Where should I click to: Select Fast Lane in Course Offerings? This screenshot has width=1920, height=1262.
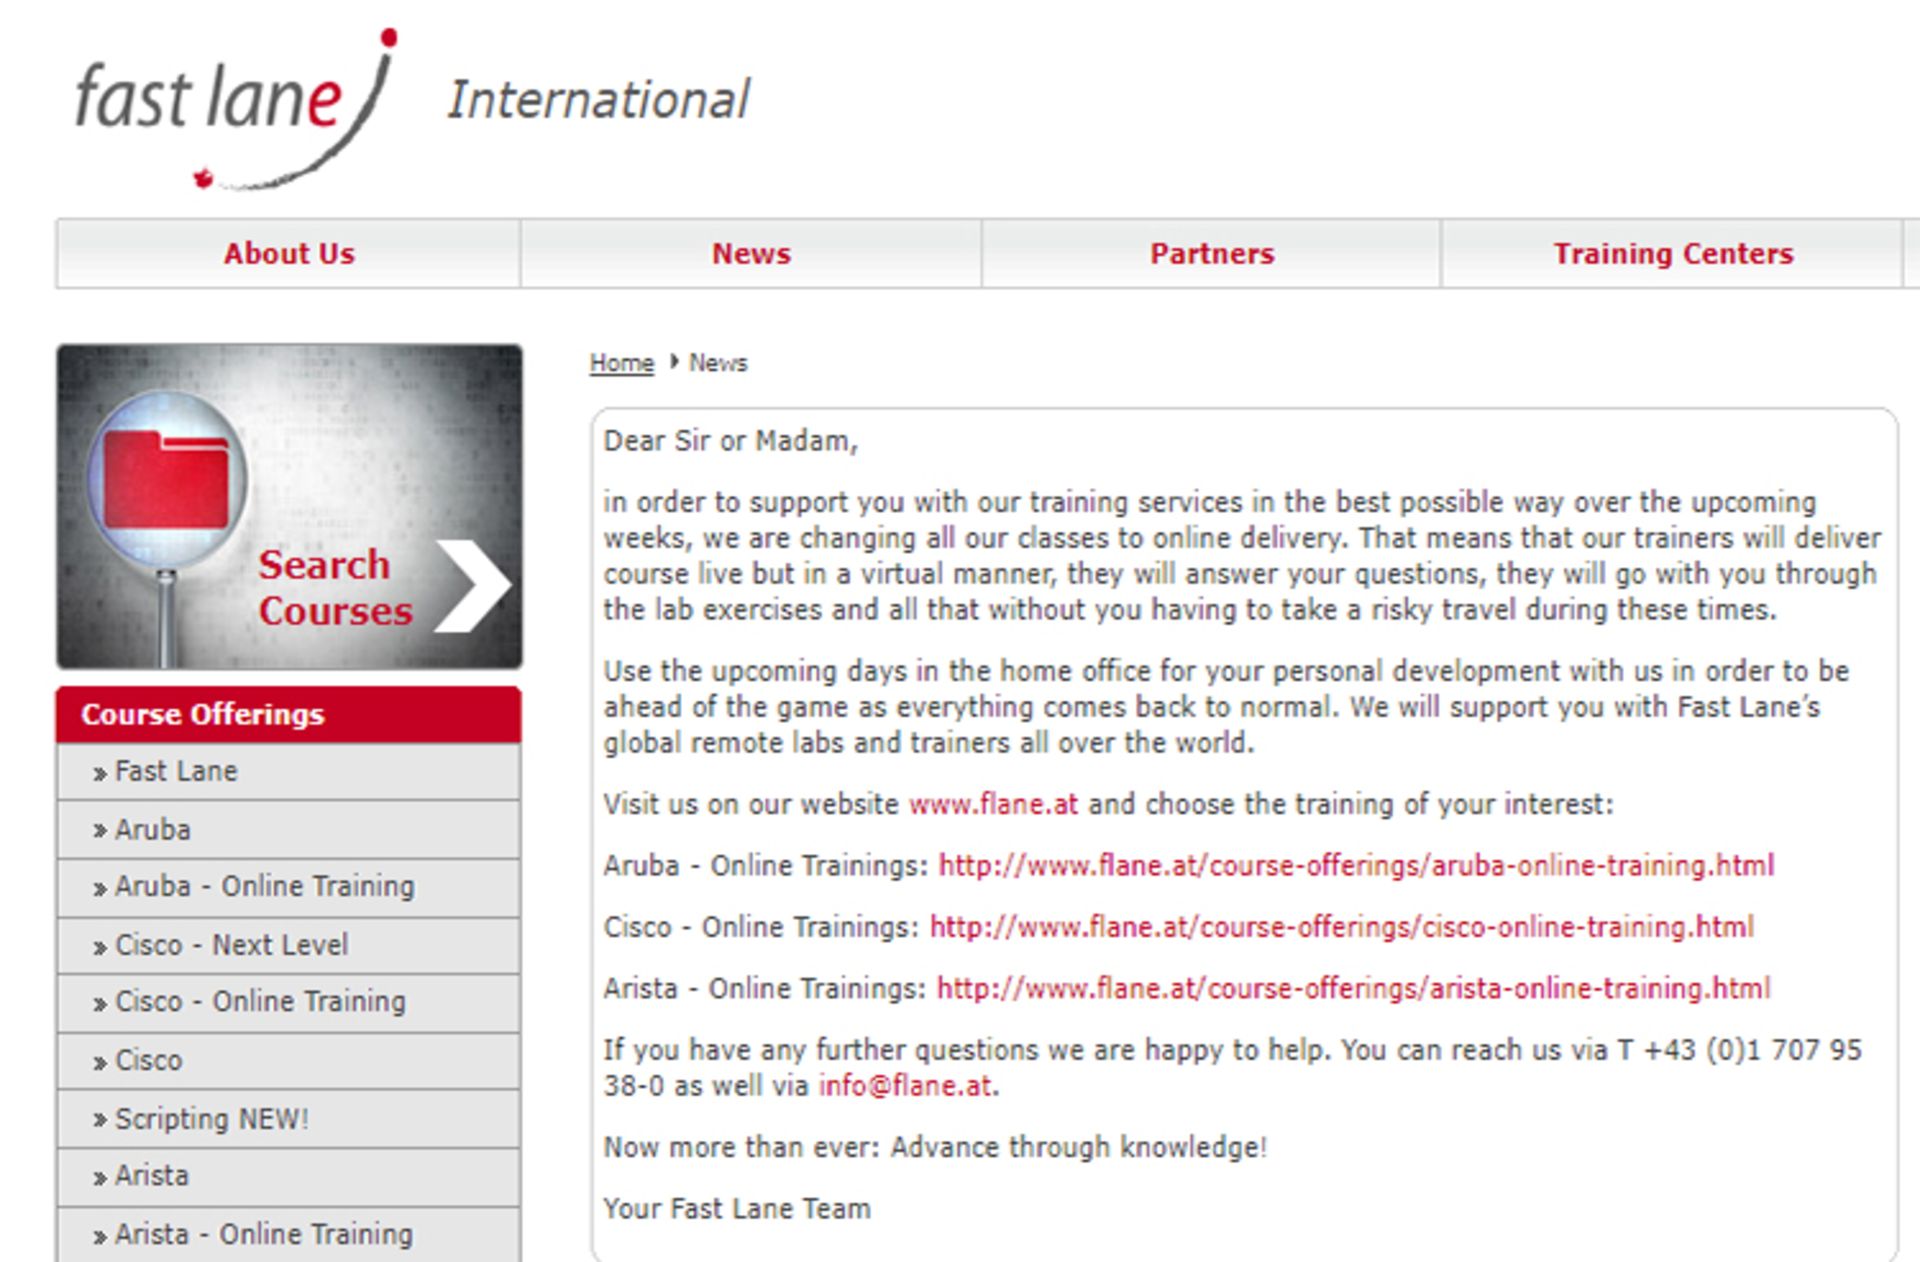176,772
